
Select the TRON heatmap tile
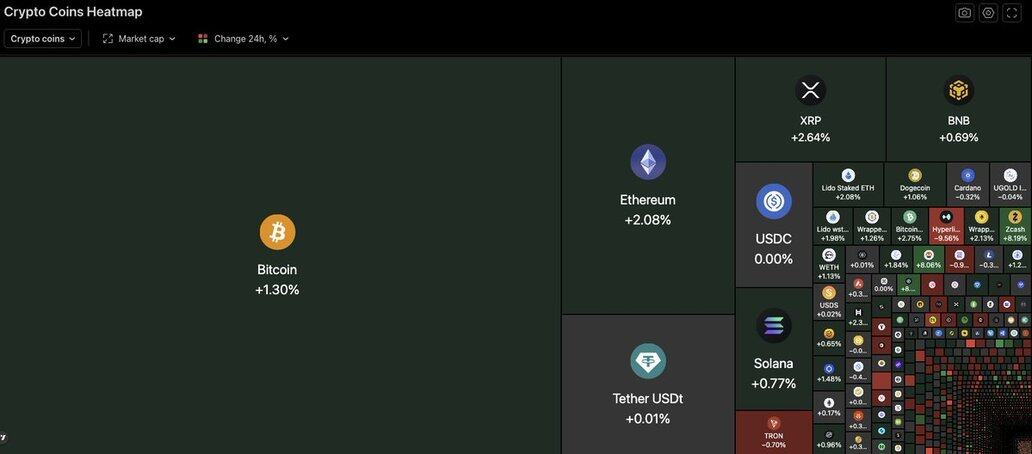click(773, 432)
